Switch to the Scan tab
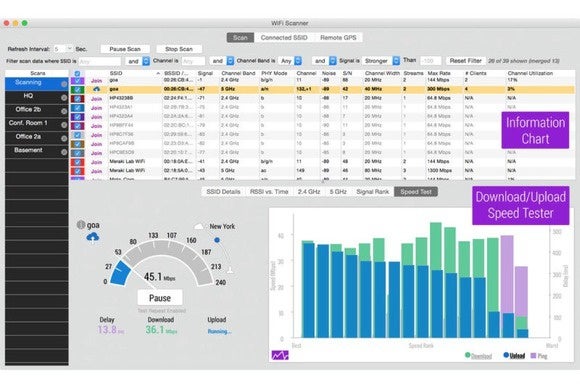This screenshot has width=580, height=388. point(240,38)
